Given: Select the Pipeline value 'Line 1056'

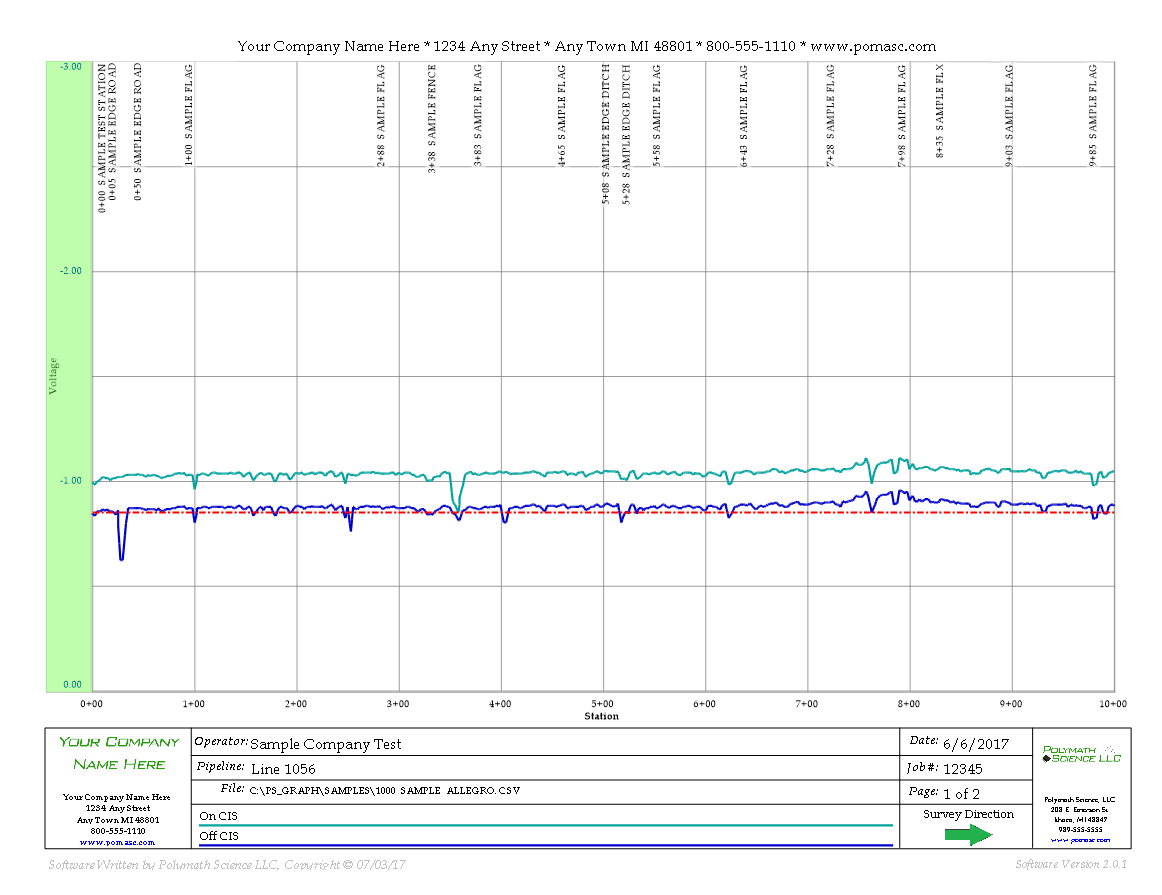Looking at the screenshot, I should 283,768.
